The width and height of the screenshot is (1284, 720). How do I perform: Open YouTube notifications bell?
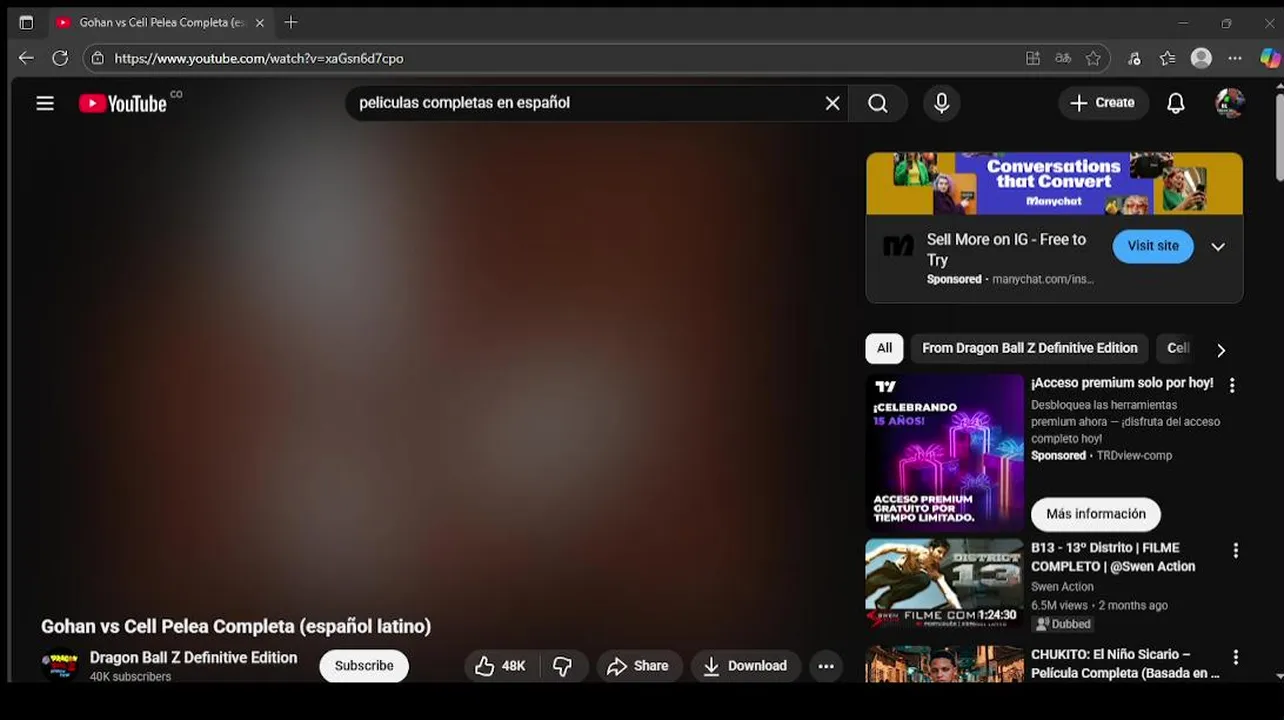click(x=1176, y=103)
